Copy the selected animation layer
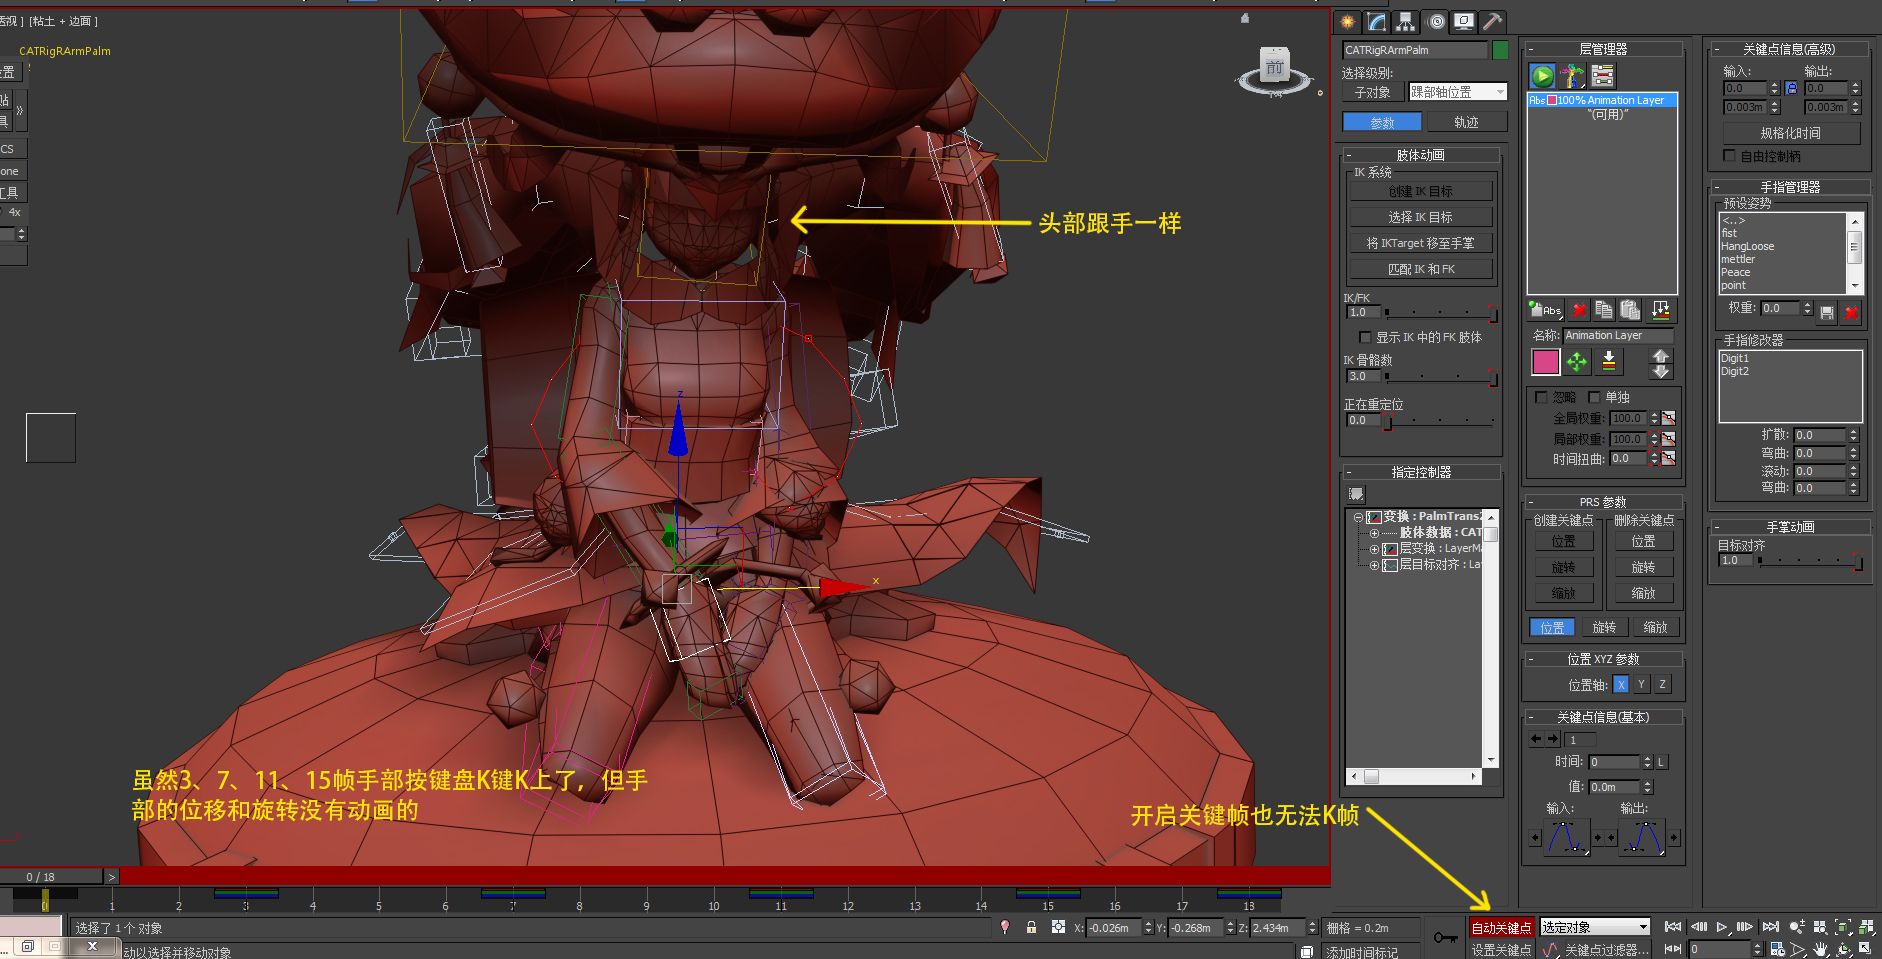The image size is (1882, 959). [x=1604, y=310]
